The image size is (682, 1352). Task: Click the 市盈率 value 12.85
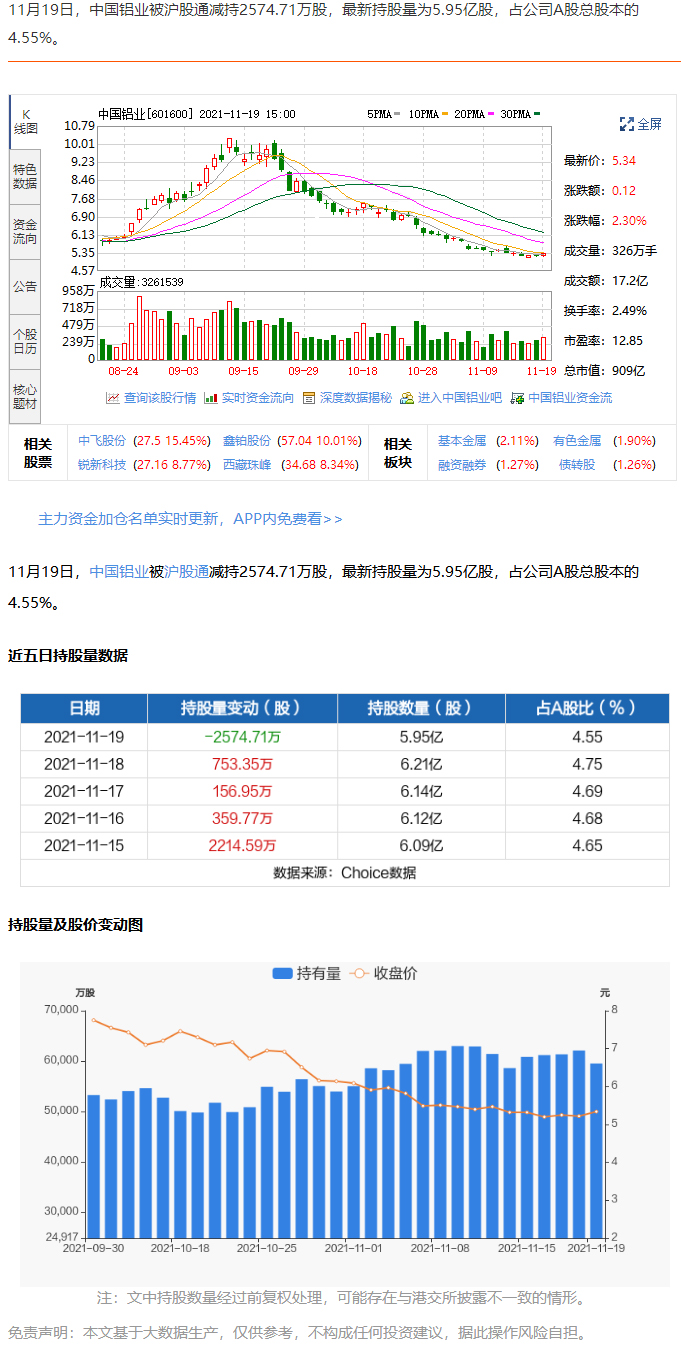[x=627, y=340]
